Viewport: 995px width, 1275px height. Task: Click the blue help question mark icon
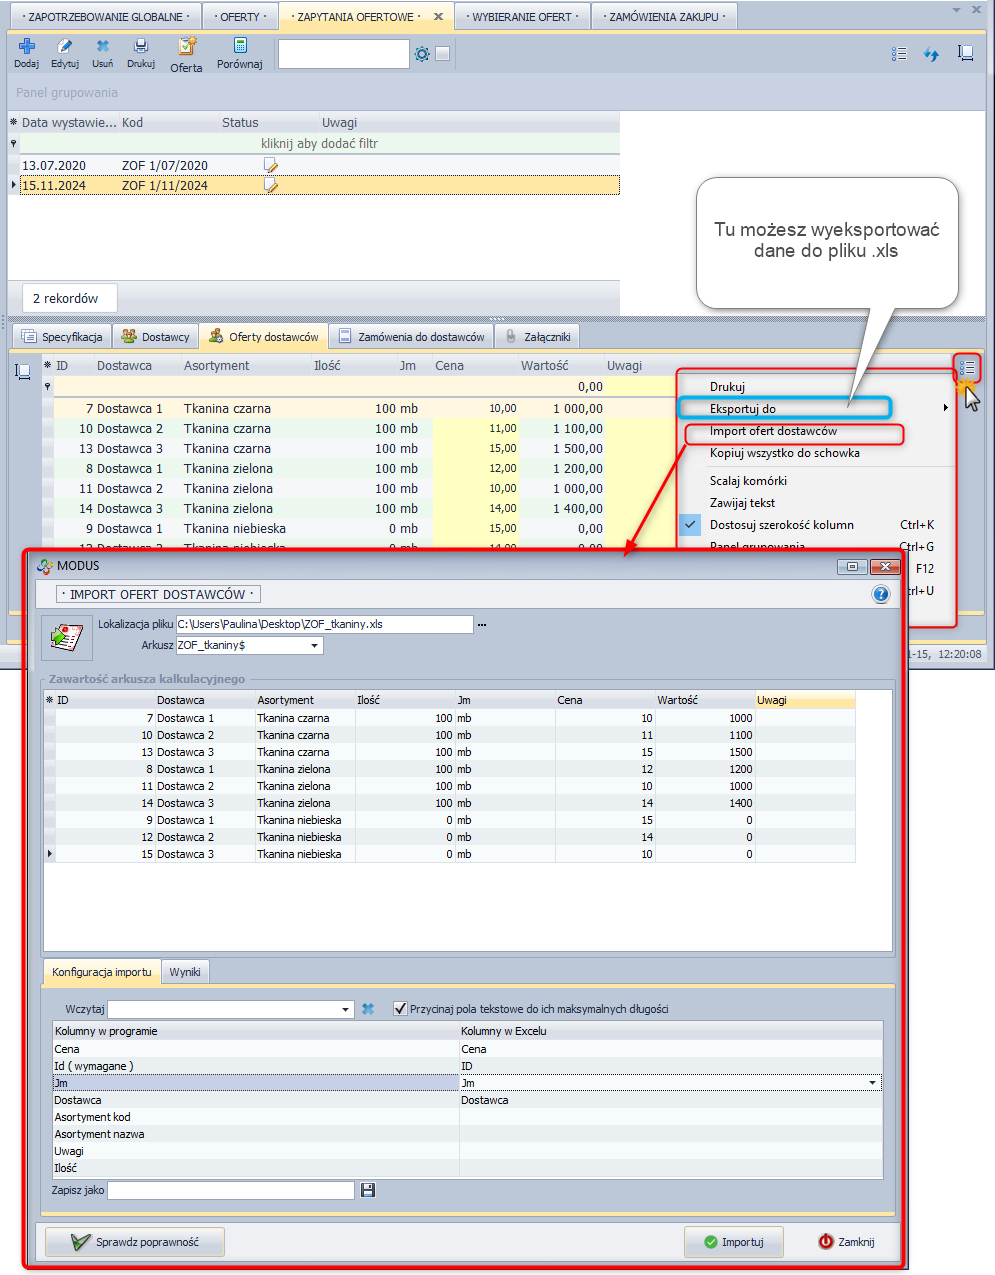point(880,594)
